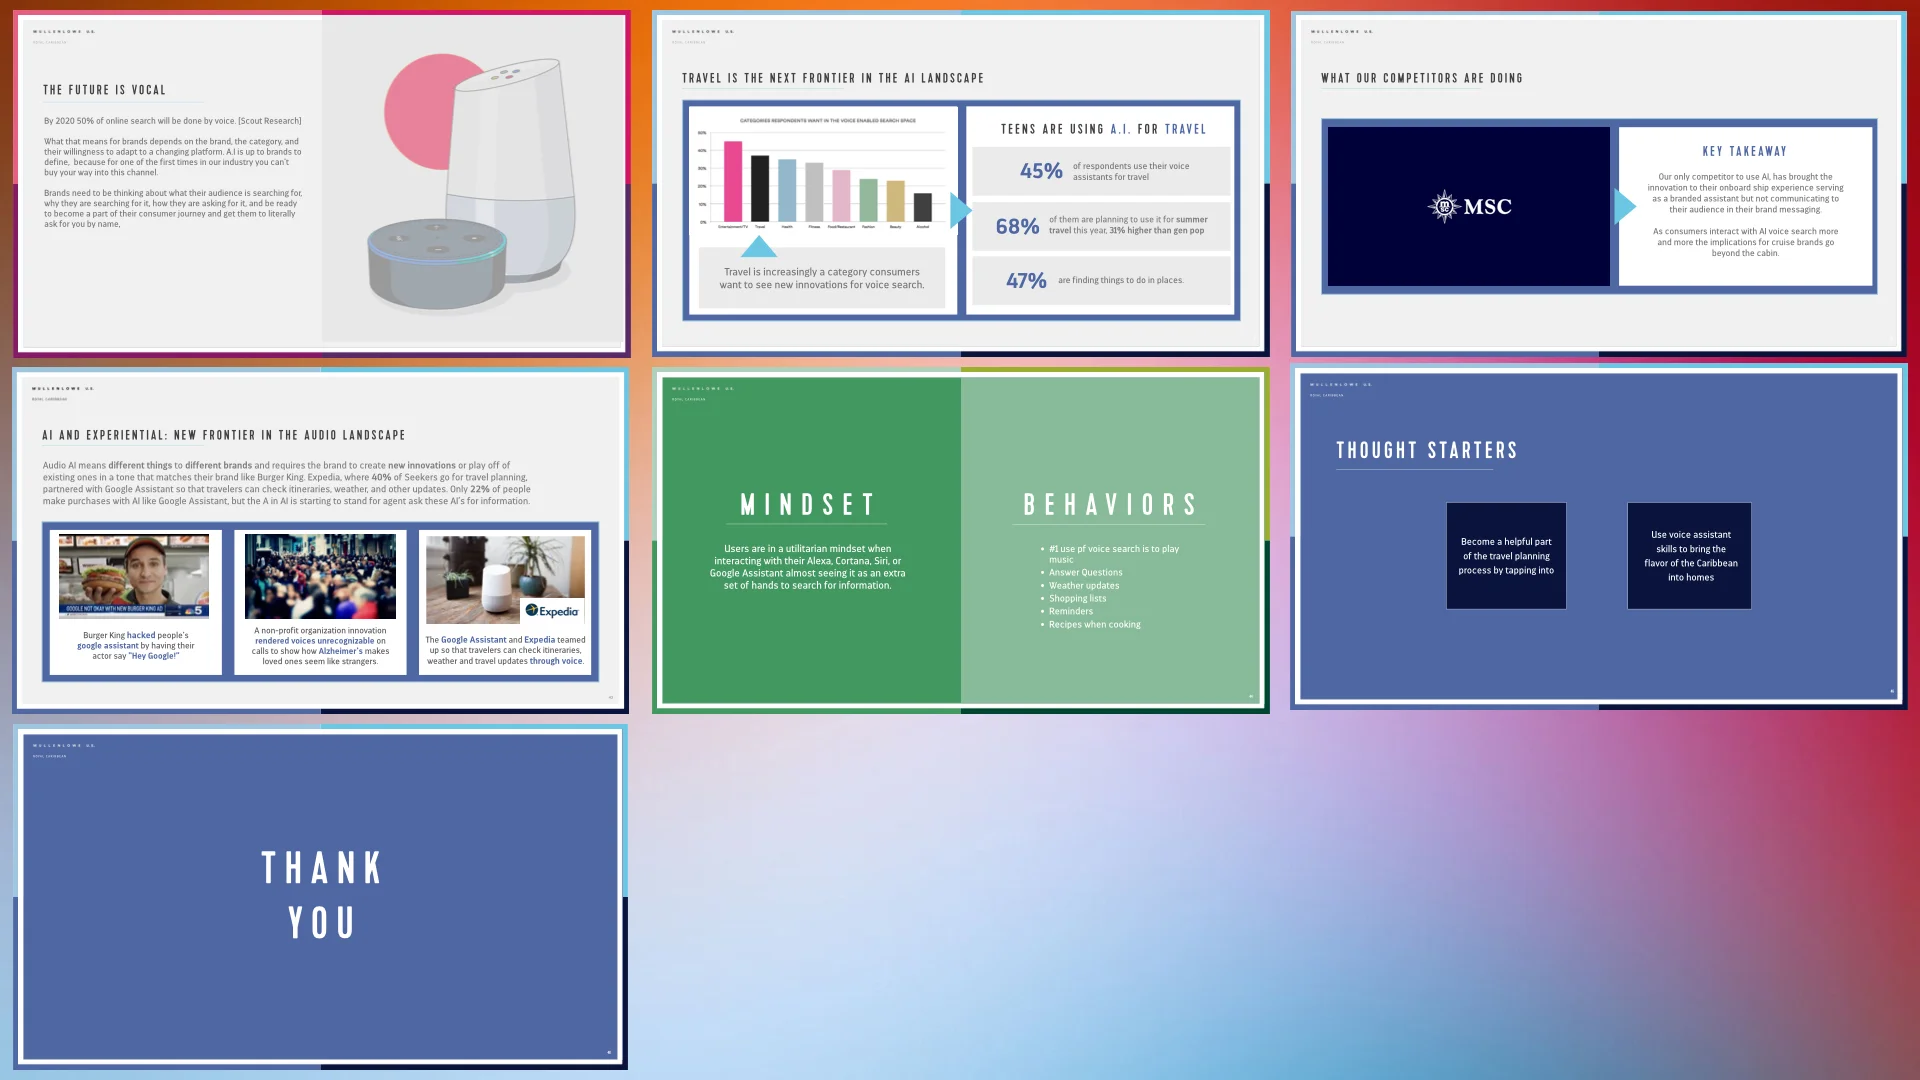The width and height of the screenshot is (1920, 1080).
Task: Click the blue right-pointing arrow beside MSC panel
Action: (x=1625, y=206)
